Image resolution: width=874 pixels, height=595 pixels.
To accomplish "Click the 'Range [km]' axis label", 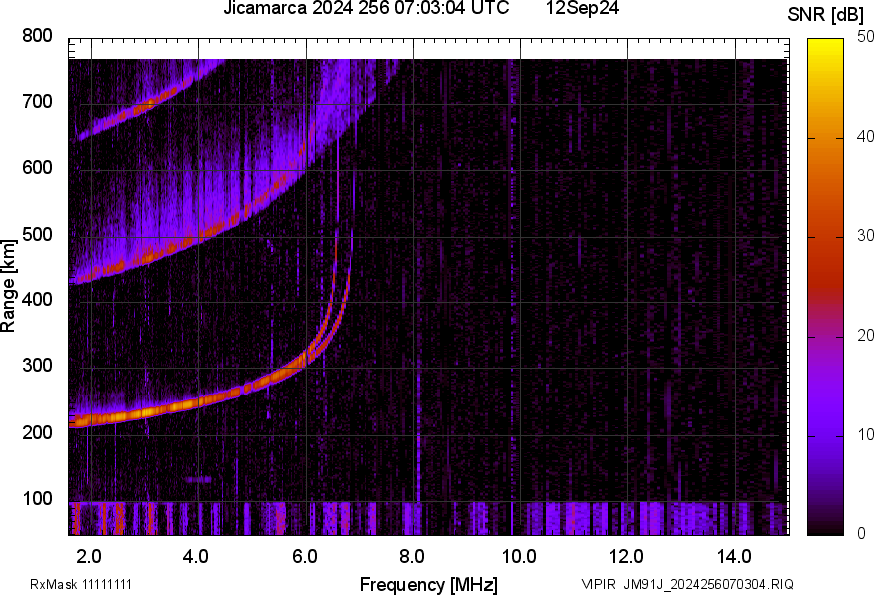I will (8, 286).
